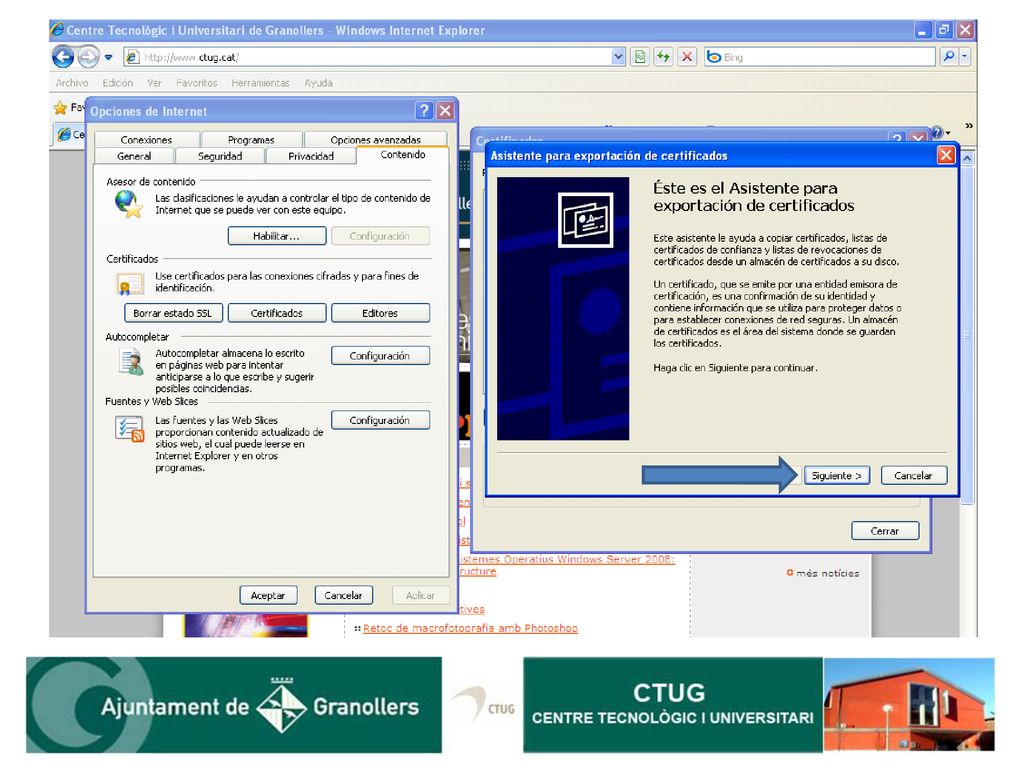
Task: Click Aceptar in Opciones de Internet
Action: pos(268,595)
